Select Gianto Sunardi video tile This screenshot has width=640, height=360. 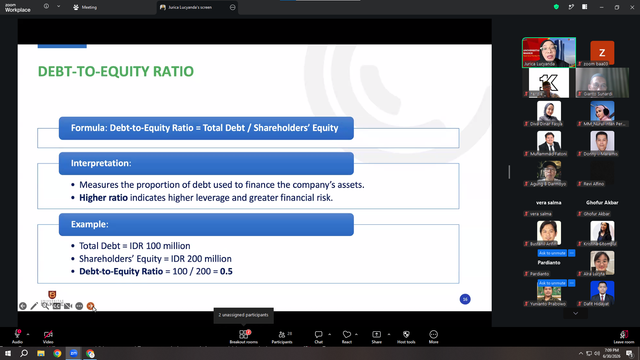[x=602, y=83]
